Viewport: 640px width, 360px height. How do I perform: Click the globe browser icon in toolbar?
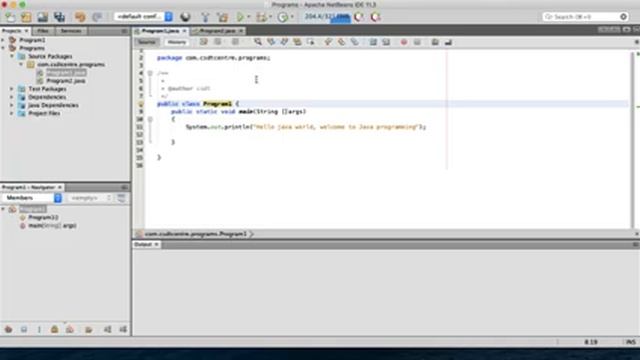(x=185, y=17)
